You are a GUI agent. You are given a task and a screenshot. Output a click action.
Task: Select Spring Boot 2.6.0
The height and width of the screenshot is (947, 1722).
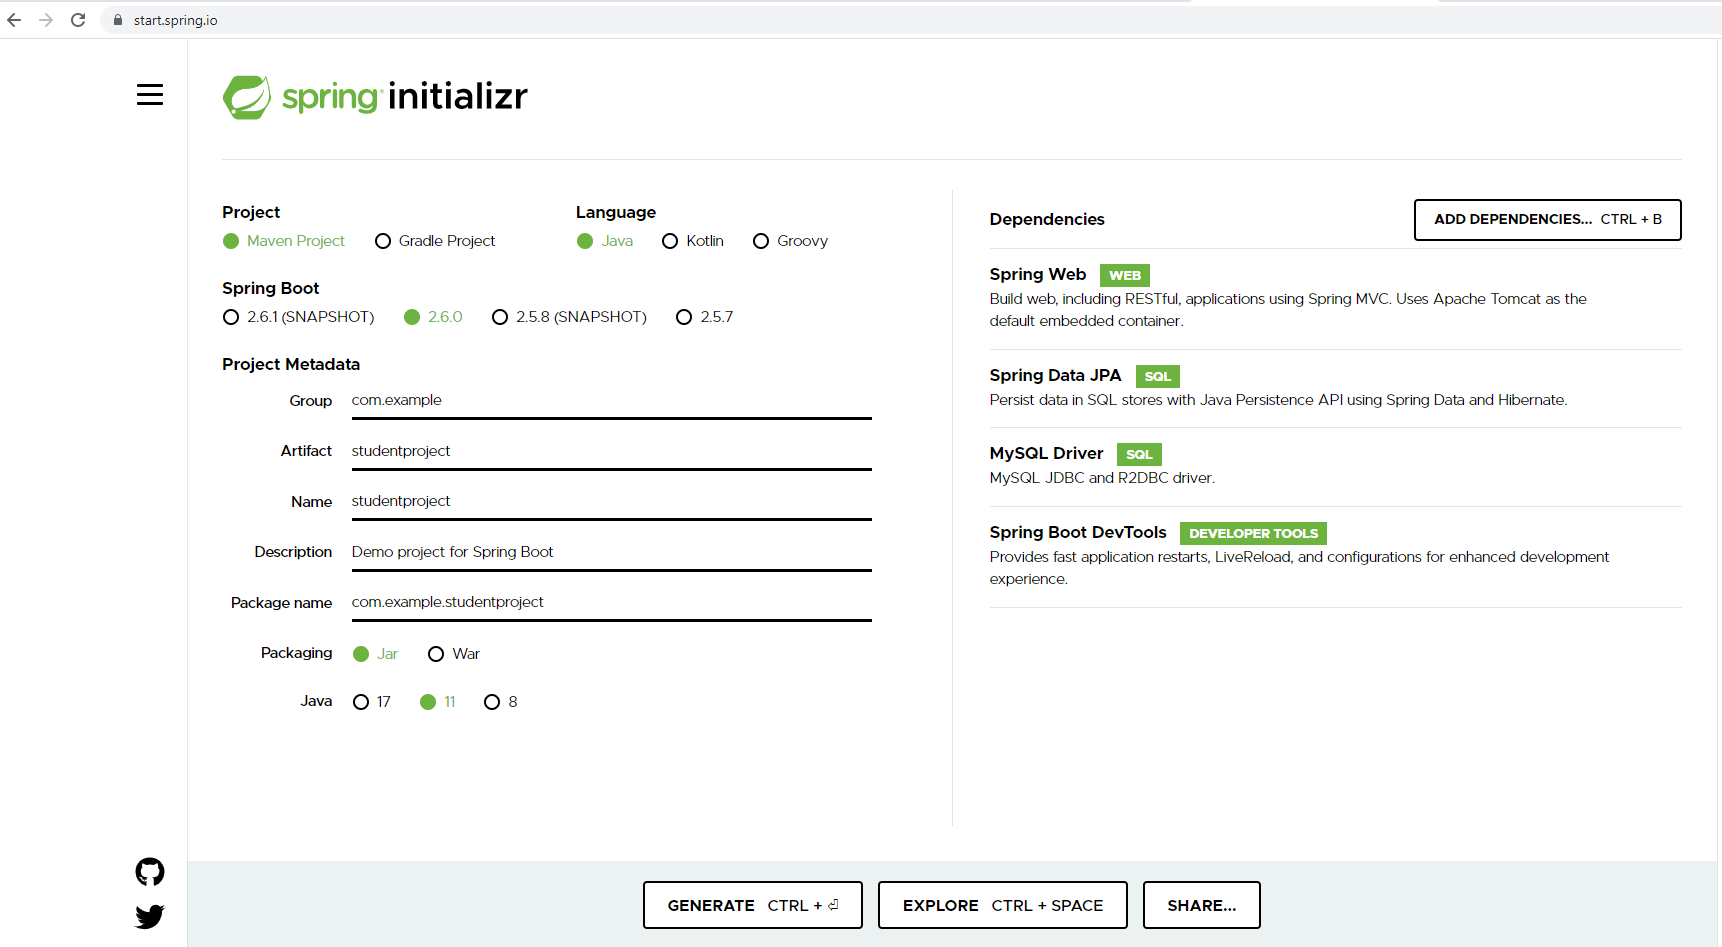pos(433,317)
